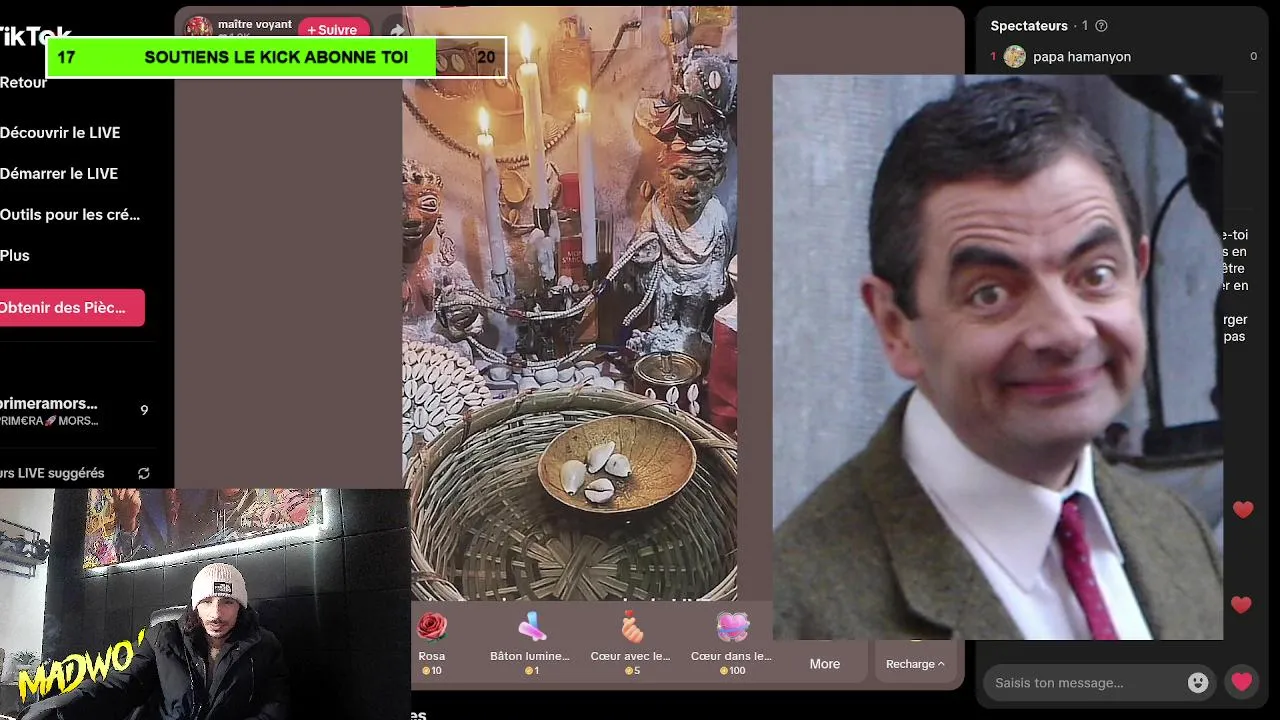
Task: Click SOUTIENS LE KICK ABONNE TOI banner
Action: 276,57
